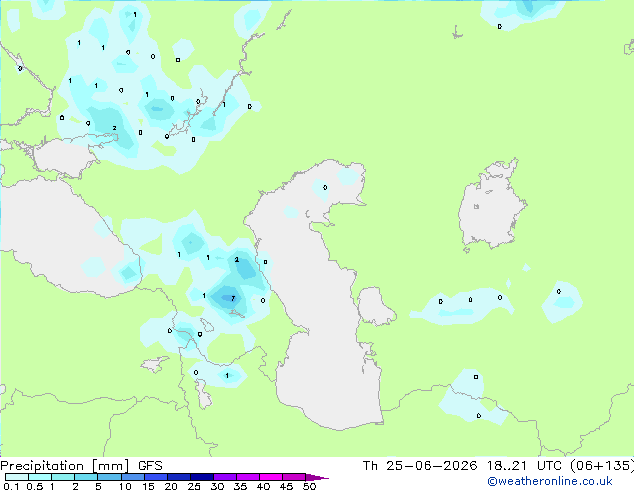This screenshot has width=634, height=490.
Task: Select the 0.5–1 mm legend color box
Action: [x=40, y=477]
